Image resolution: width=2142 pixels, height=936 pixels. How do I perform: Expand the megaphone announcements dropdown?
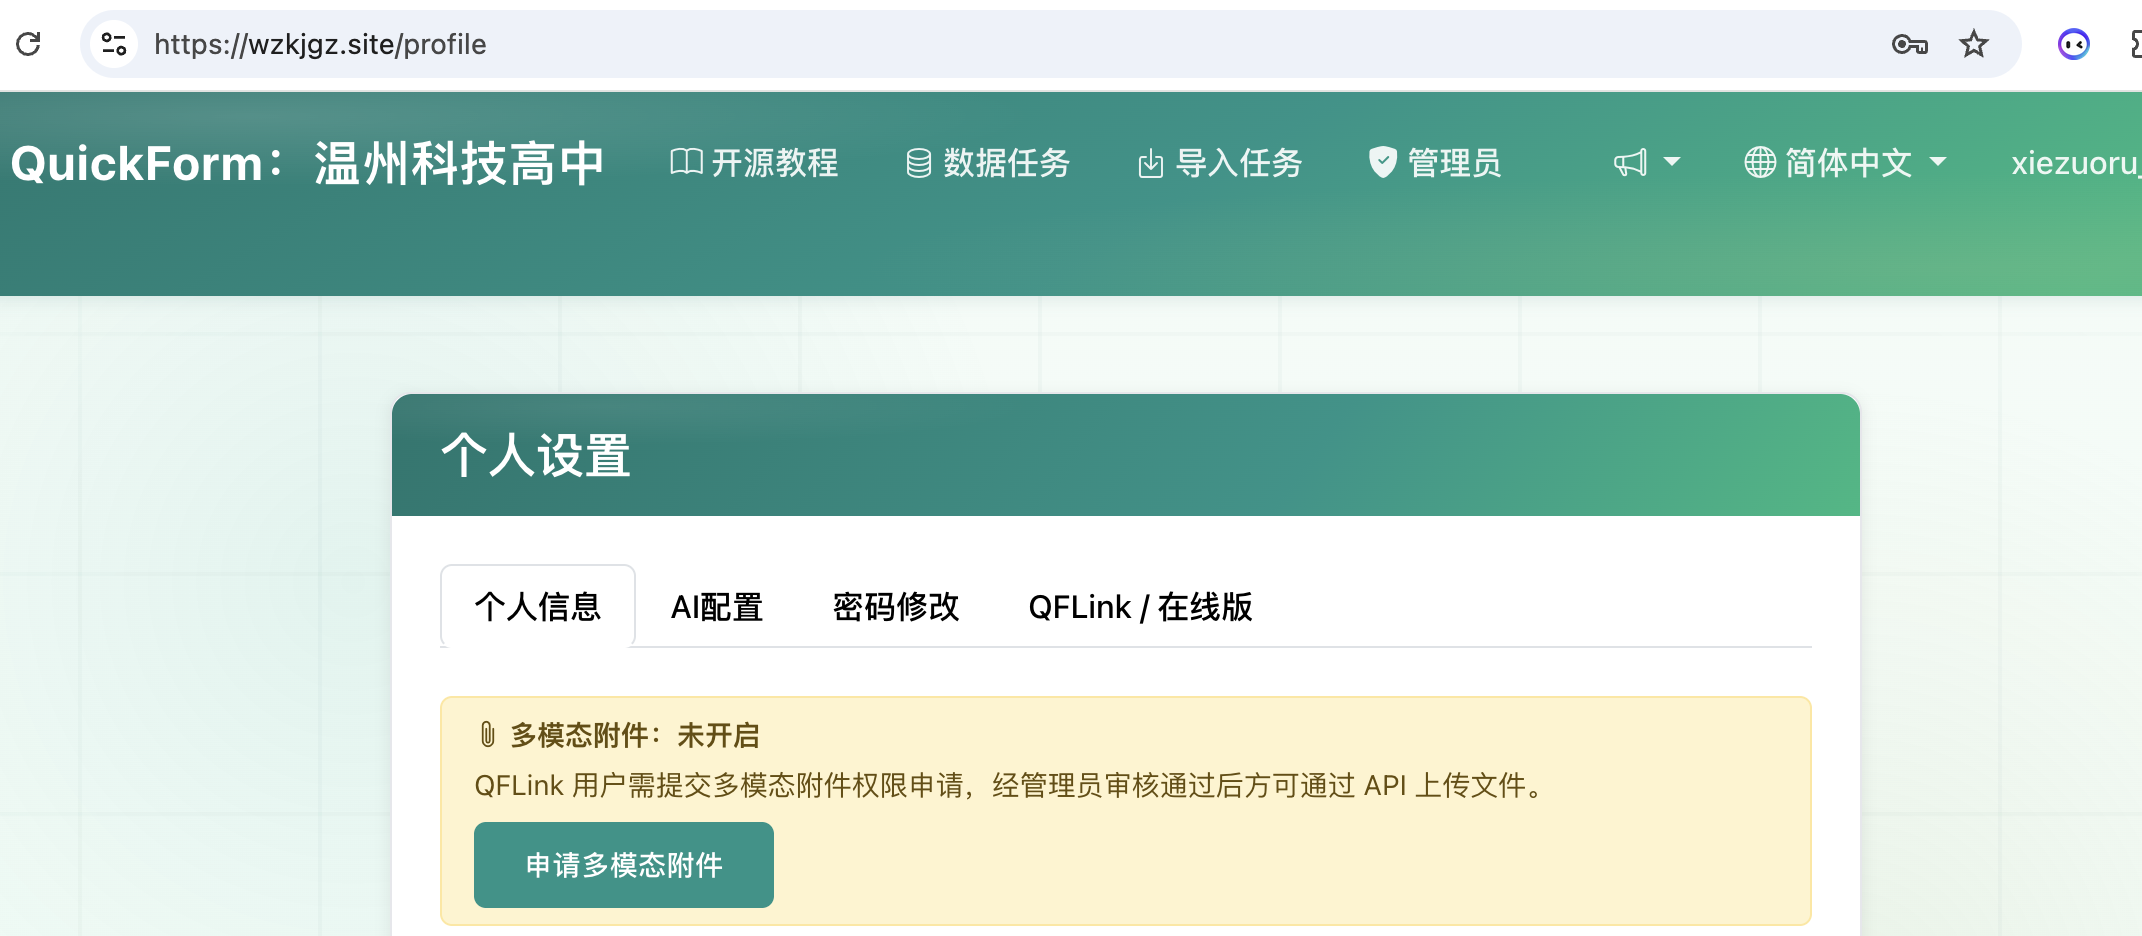1646,163
